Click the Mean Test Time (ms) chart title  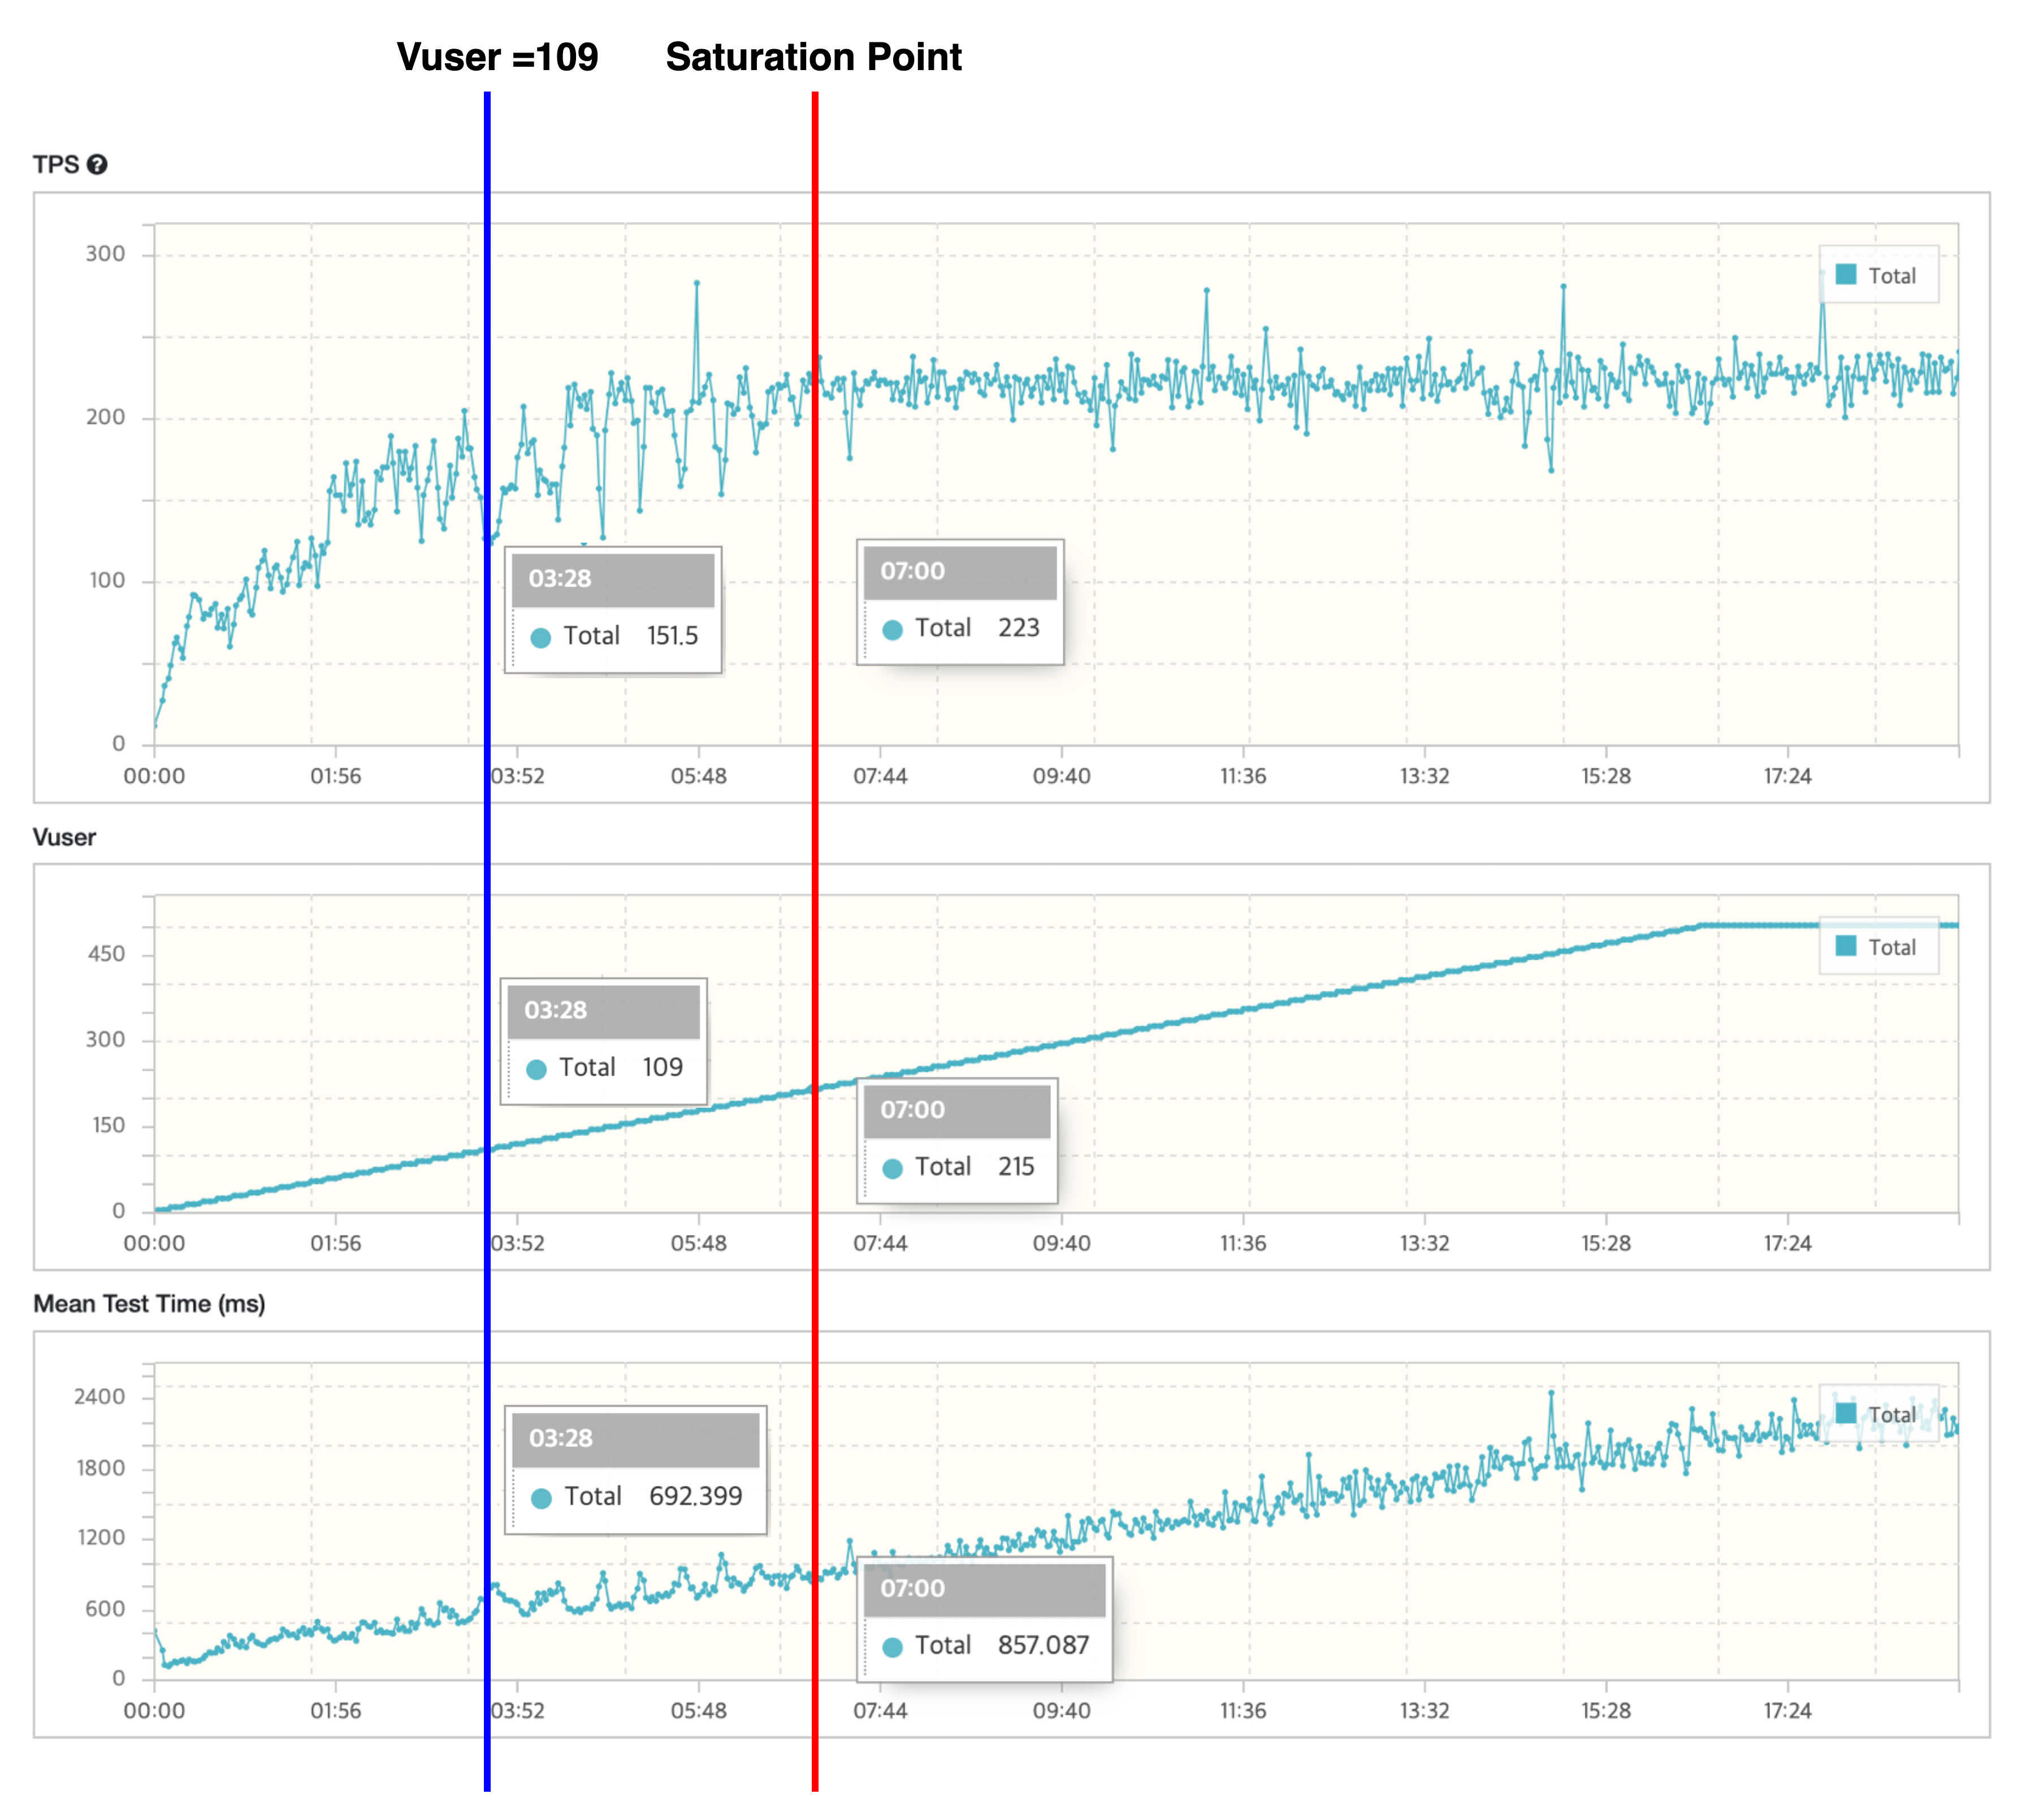coord(149,1304)
